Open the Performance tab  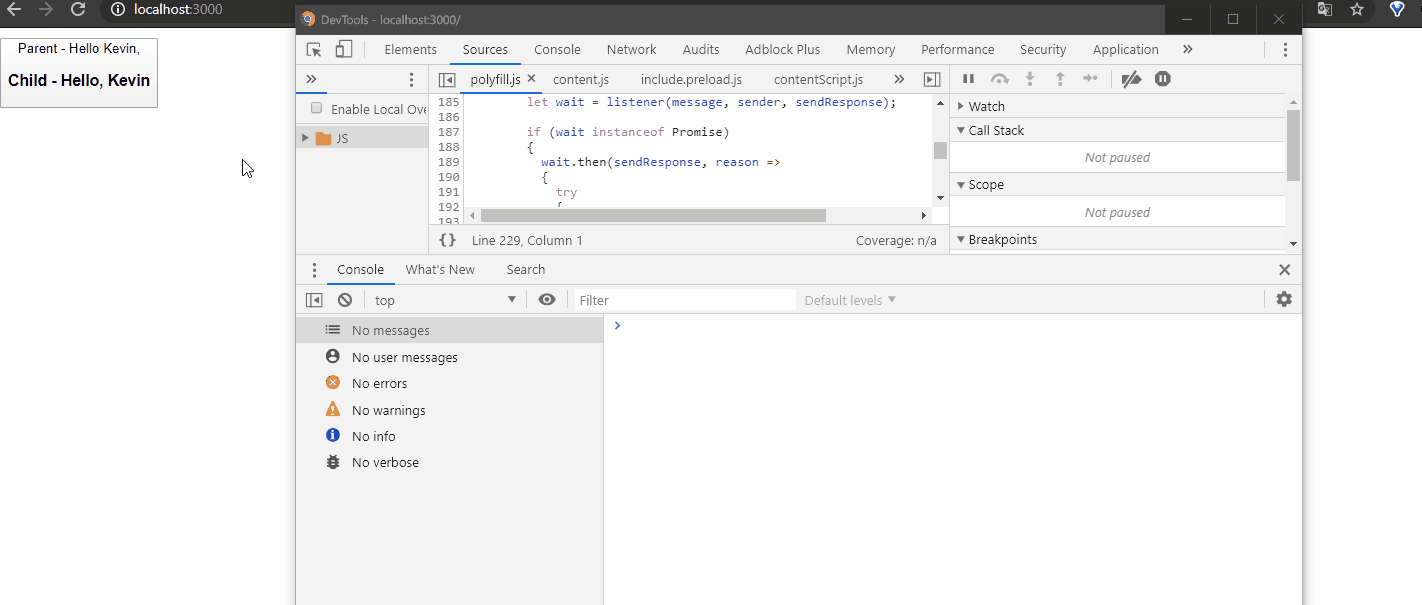click(957, 49)
